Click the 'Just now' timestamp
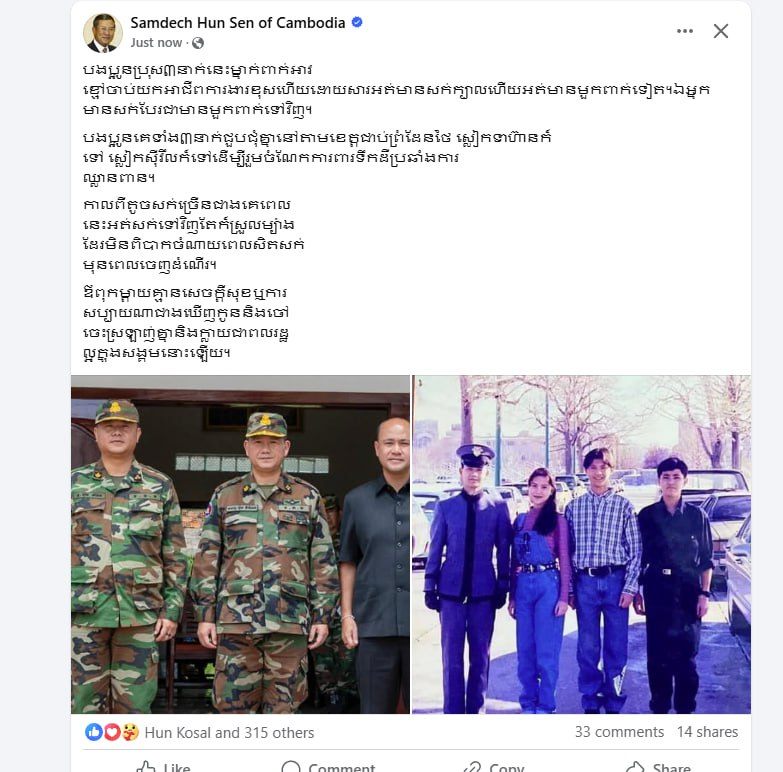The image size is (783, 772). pyautogui.click(x=156, y=43)
